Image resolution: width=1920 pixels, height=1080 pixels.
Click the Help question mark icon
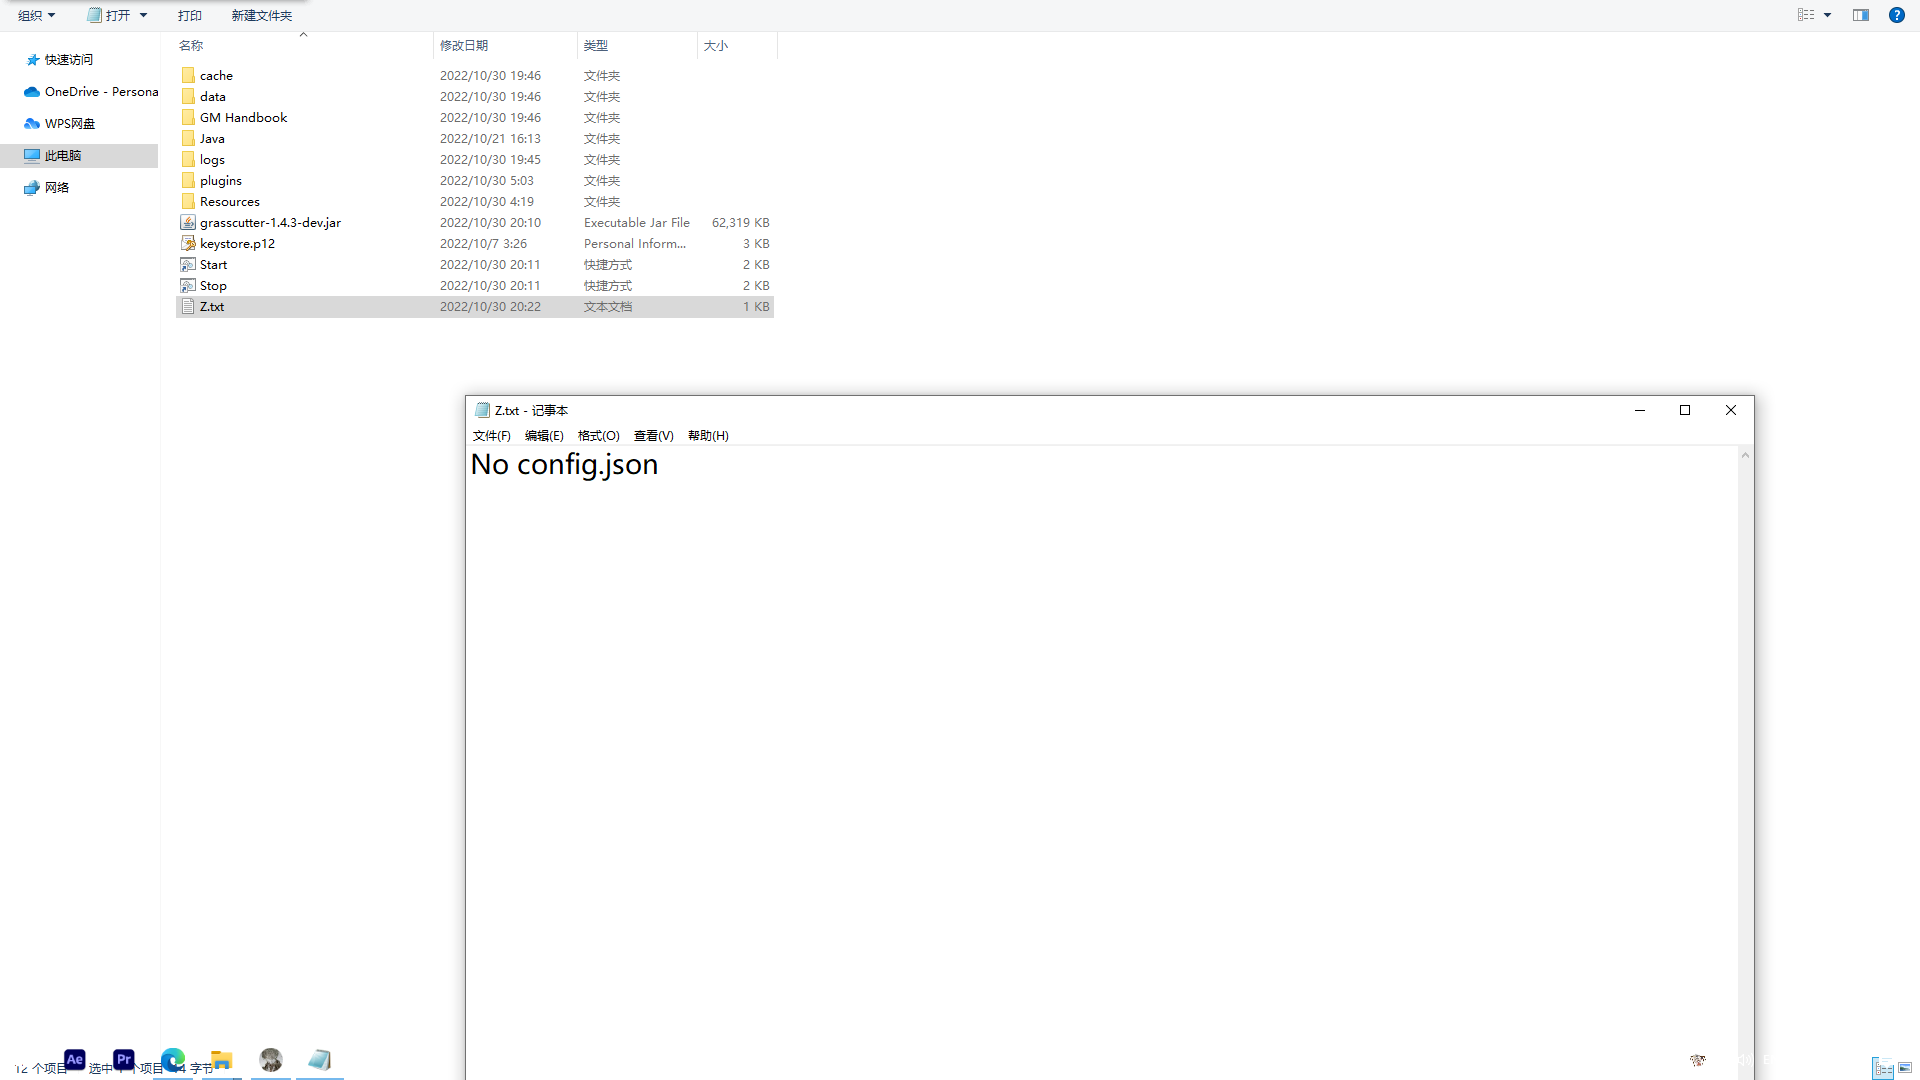1896,15
